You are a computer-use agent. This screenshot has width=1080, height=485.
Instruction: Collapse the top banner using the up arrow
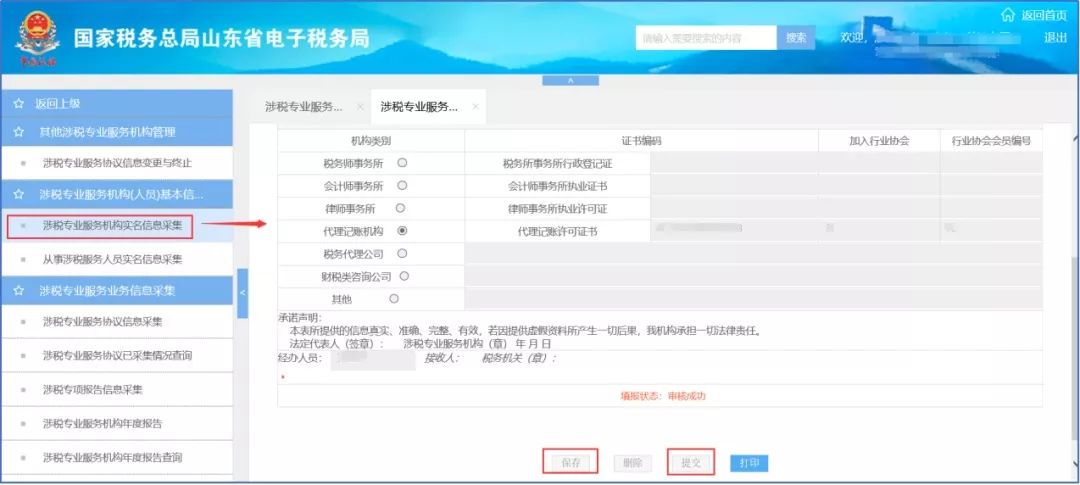click(570, 81)
